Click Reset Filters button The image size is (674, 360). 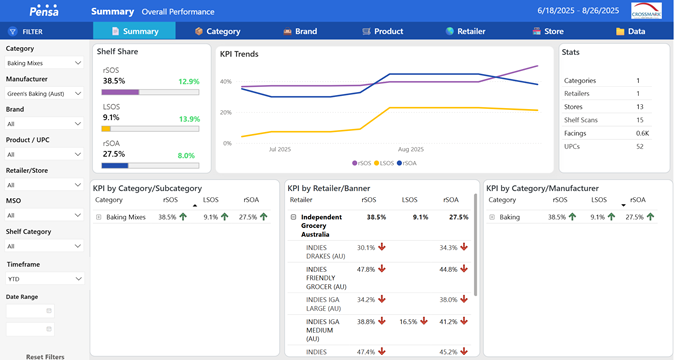click(45, 357)
